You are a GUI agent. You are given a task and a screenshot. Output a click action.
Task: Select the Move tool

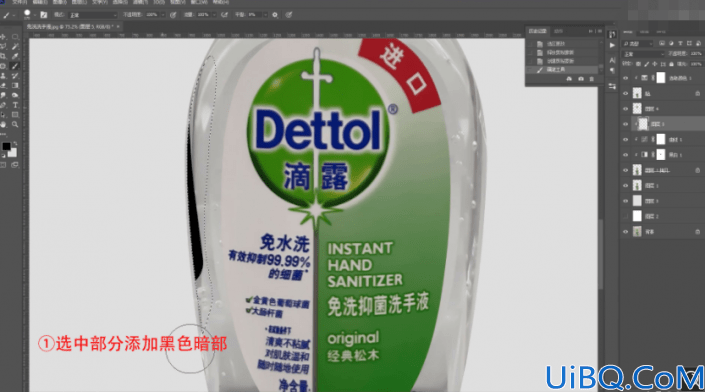pos(4,37)
